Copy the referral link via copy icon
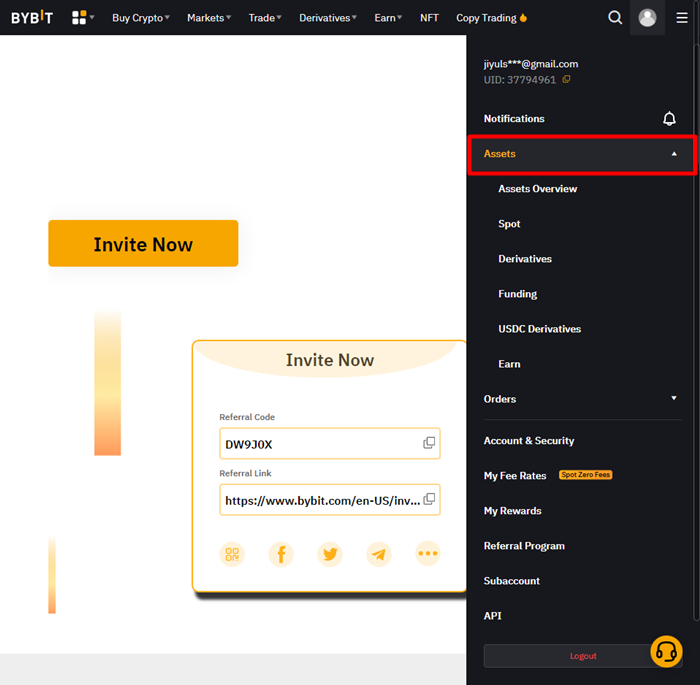Image resolution: width=700 pixels, height=685 pixels. [429, 499]
